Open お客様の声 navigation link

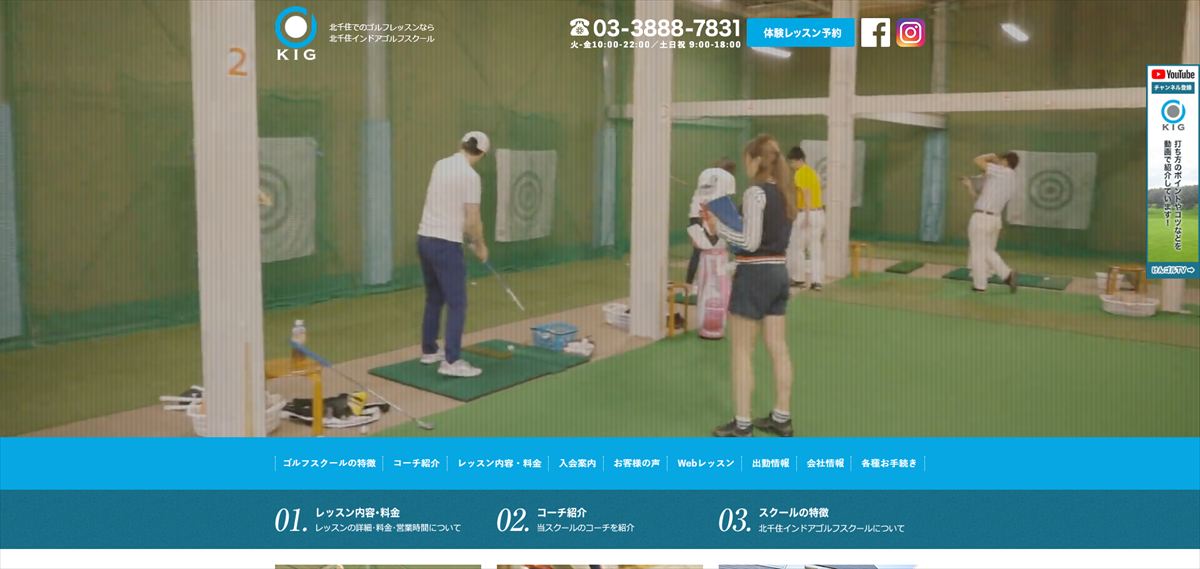click(636, 464)
